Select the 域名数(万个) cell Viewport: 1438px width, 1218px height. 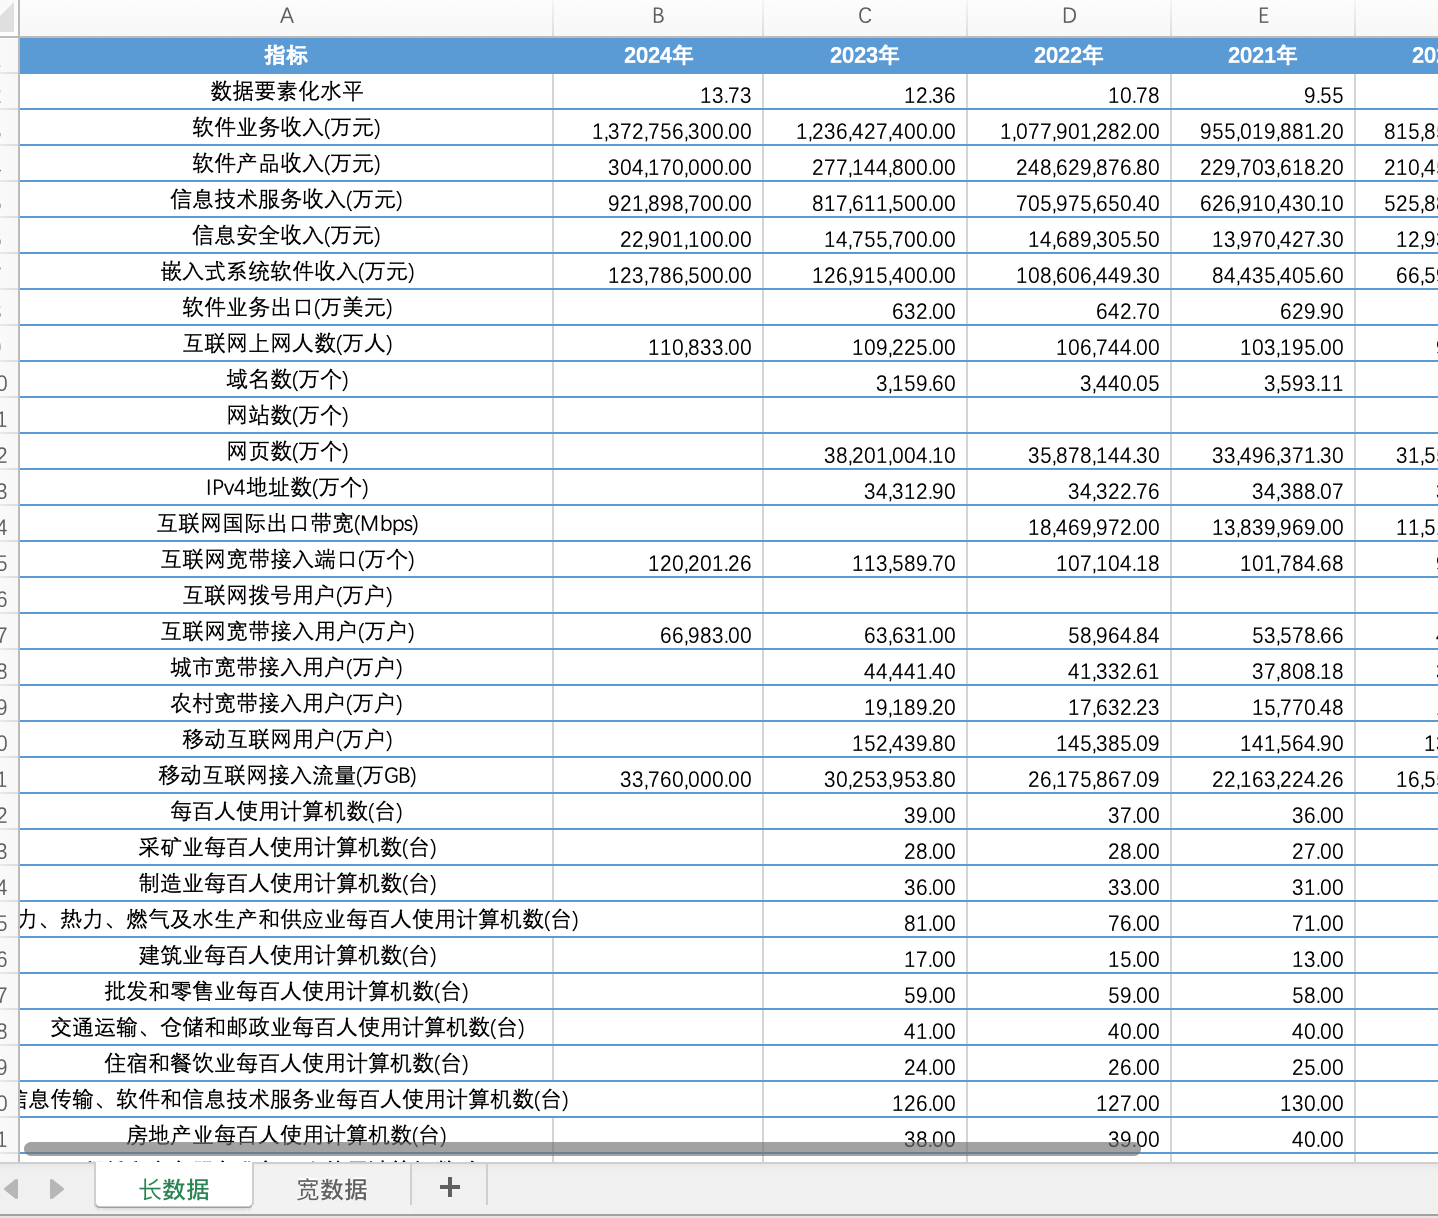[x=286, y=380]
